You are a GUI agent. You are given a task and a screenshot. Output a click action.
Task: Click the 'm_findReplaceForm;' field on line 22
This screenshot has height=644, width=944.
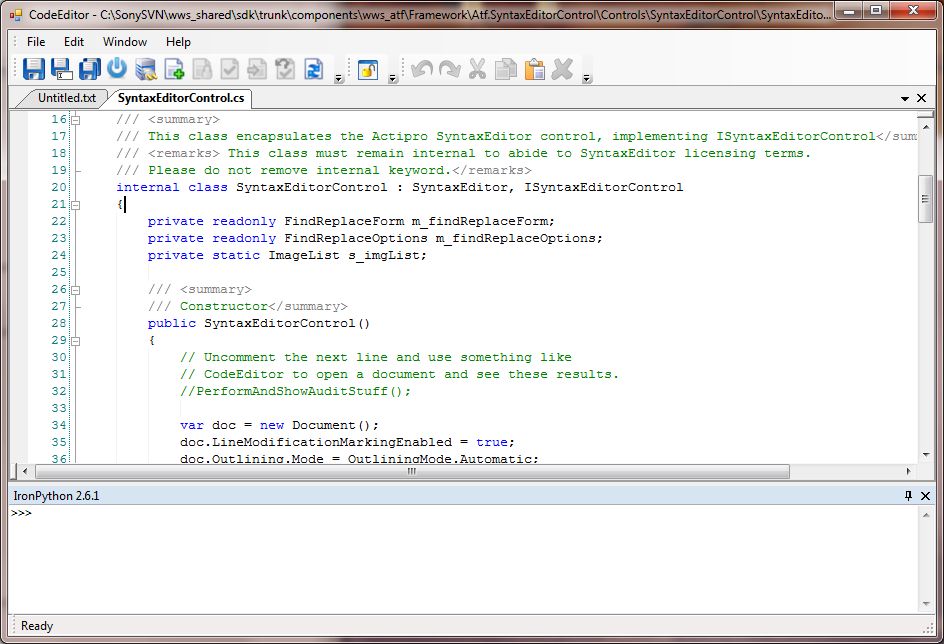[483, 221]
